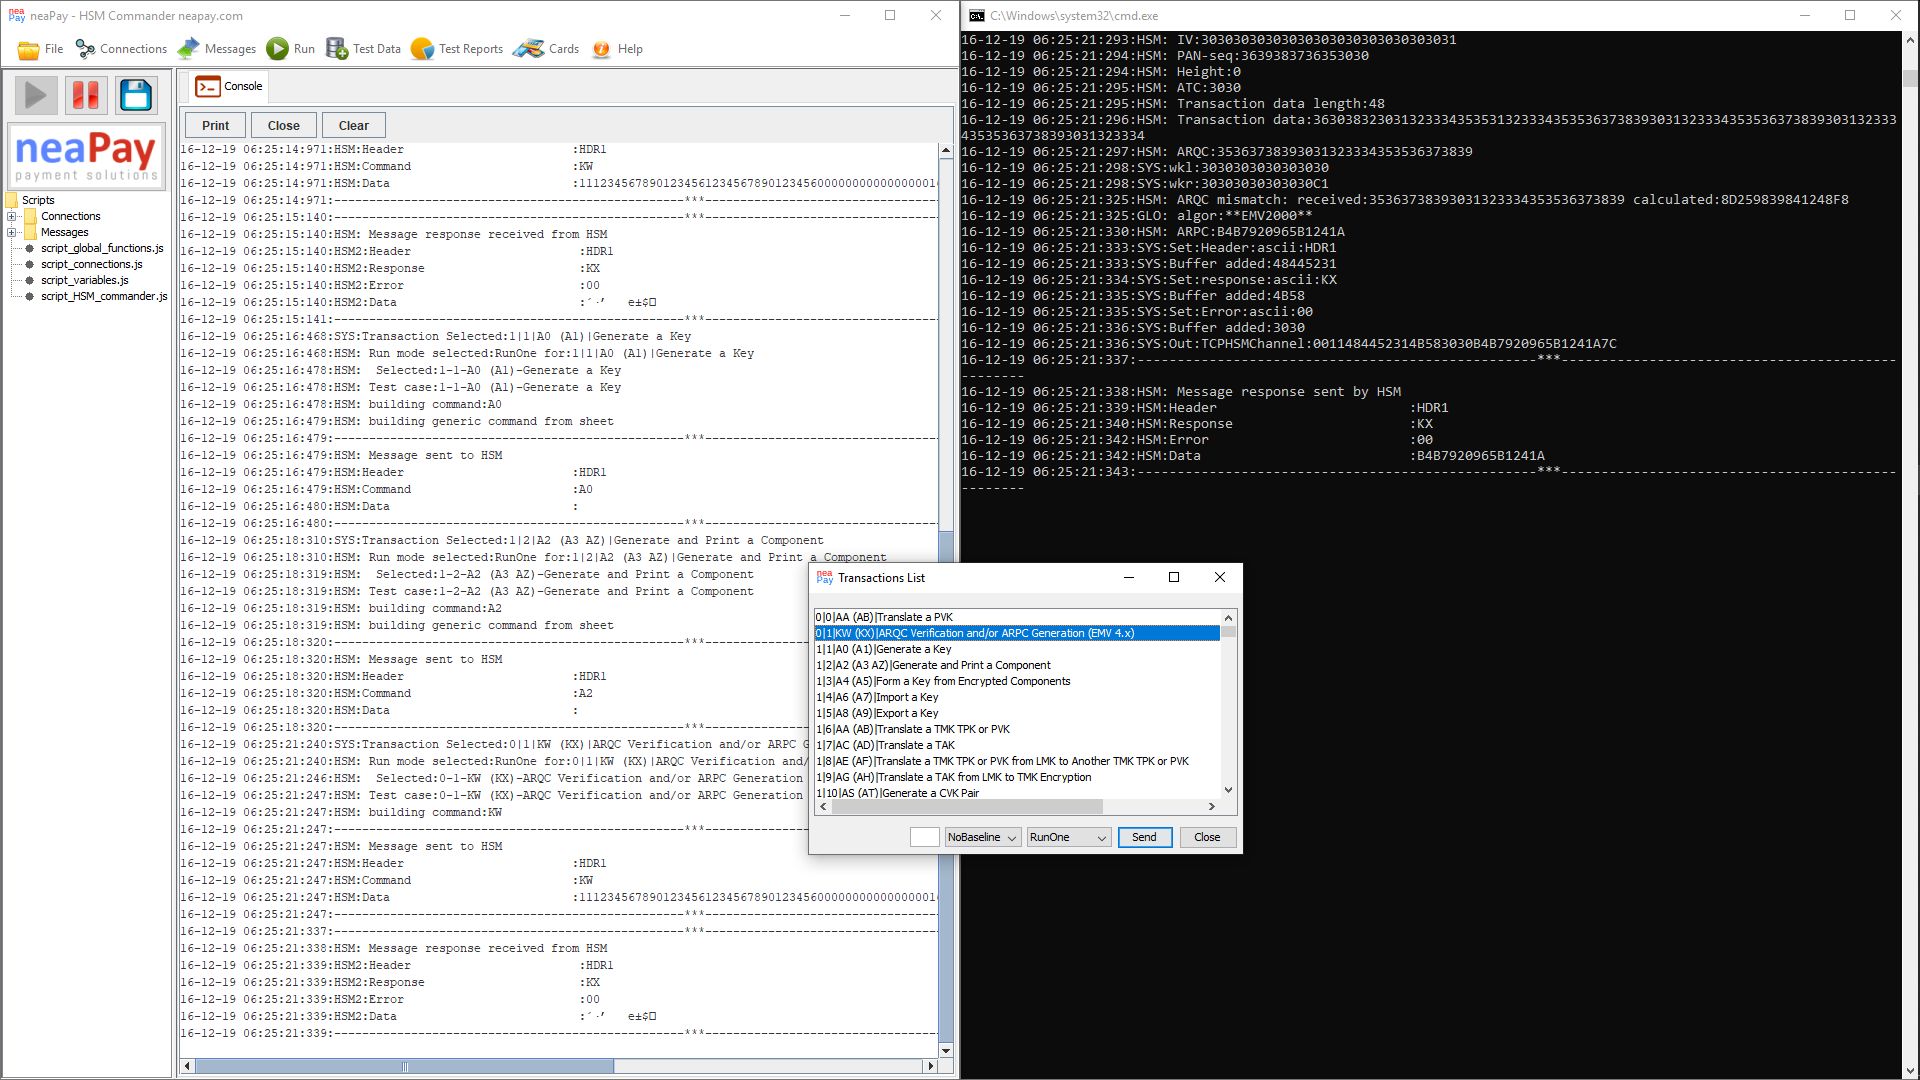The width and height of the screenshot is (1920, 1080).
Task: Select the Messages folder in tree
Action: coord(64,232)
